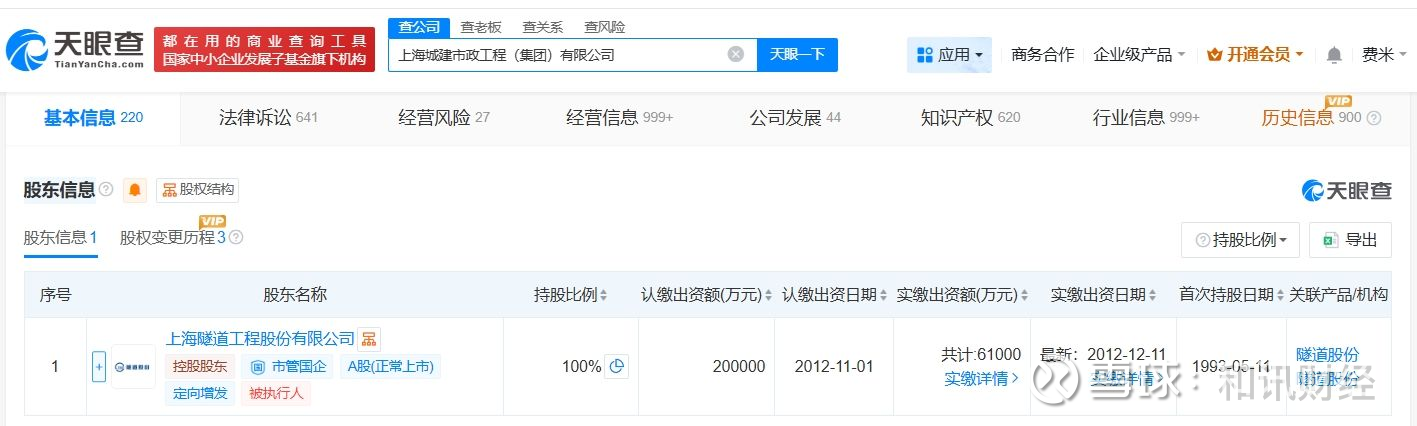This screenshot has height=426, width=1417.
Task: Open the 法律诉讼 tab
Action: (268, 118)
